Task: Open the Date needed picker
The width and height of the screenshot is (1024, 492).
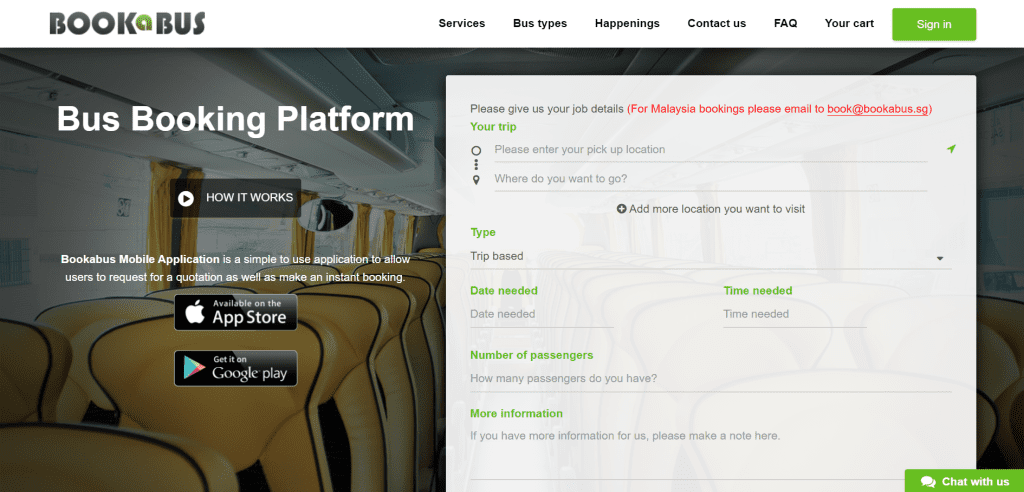Action: click(542, 314)
